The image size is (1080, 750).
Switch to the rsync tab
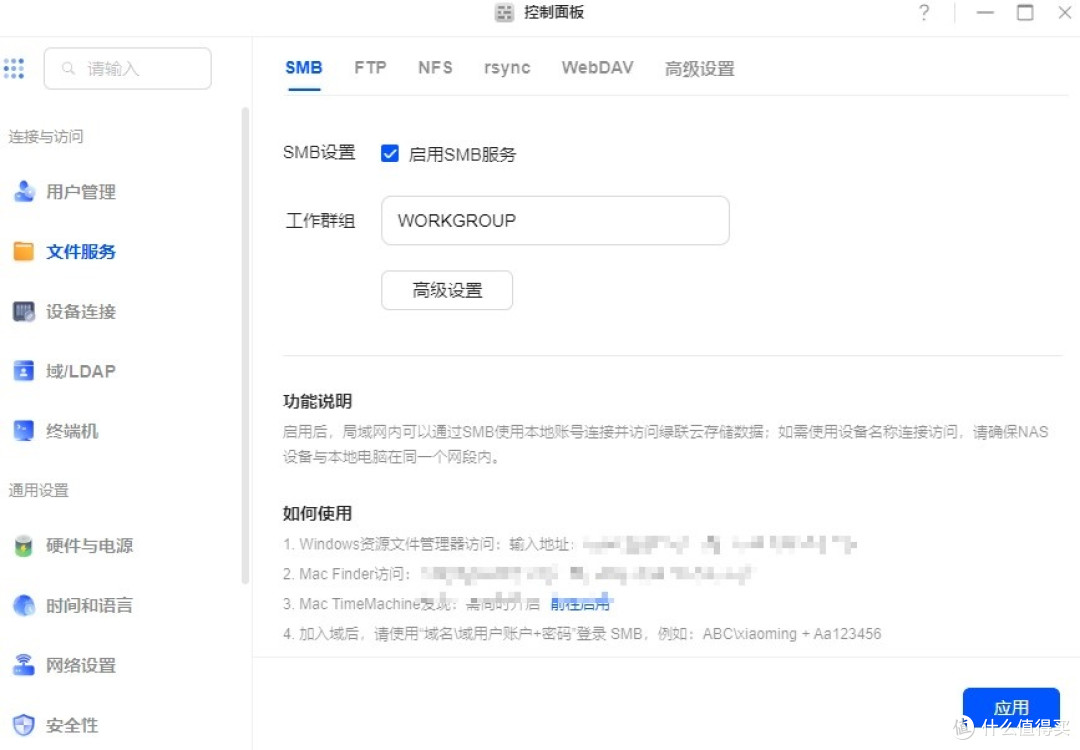(x=507, y=68)
